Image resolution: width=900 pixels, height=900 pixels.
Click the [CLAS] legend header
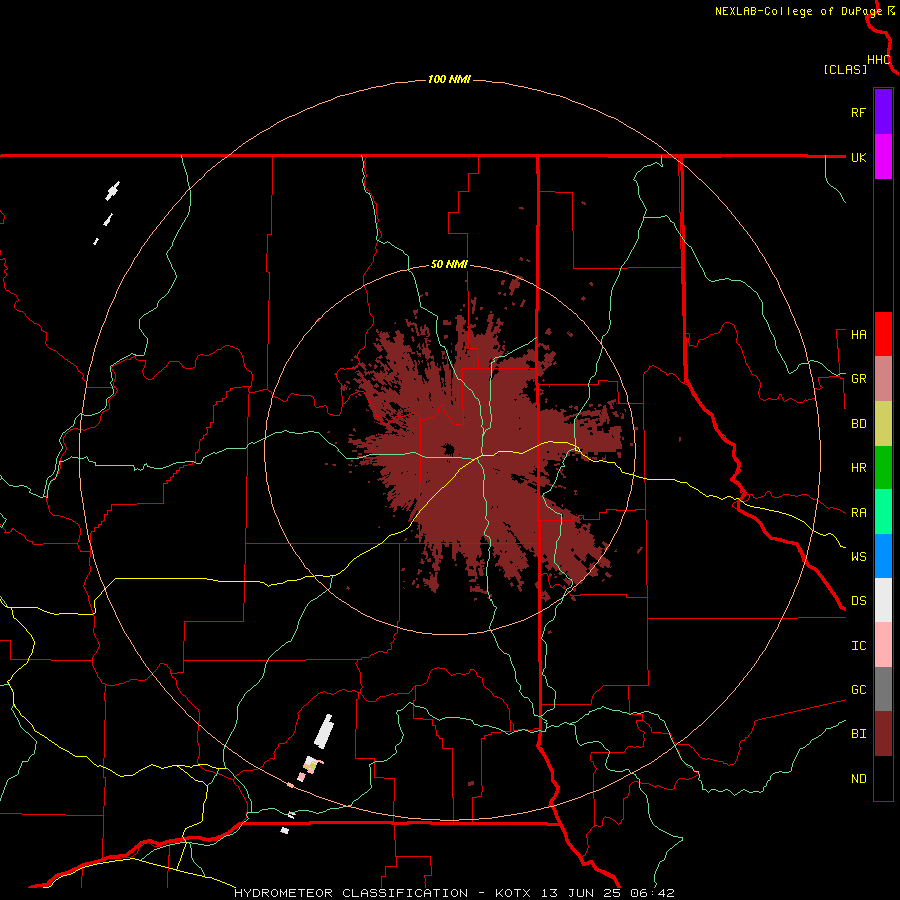click(845, 69)
